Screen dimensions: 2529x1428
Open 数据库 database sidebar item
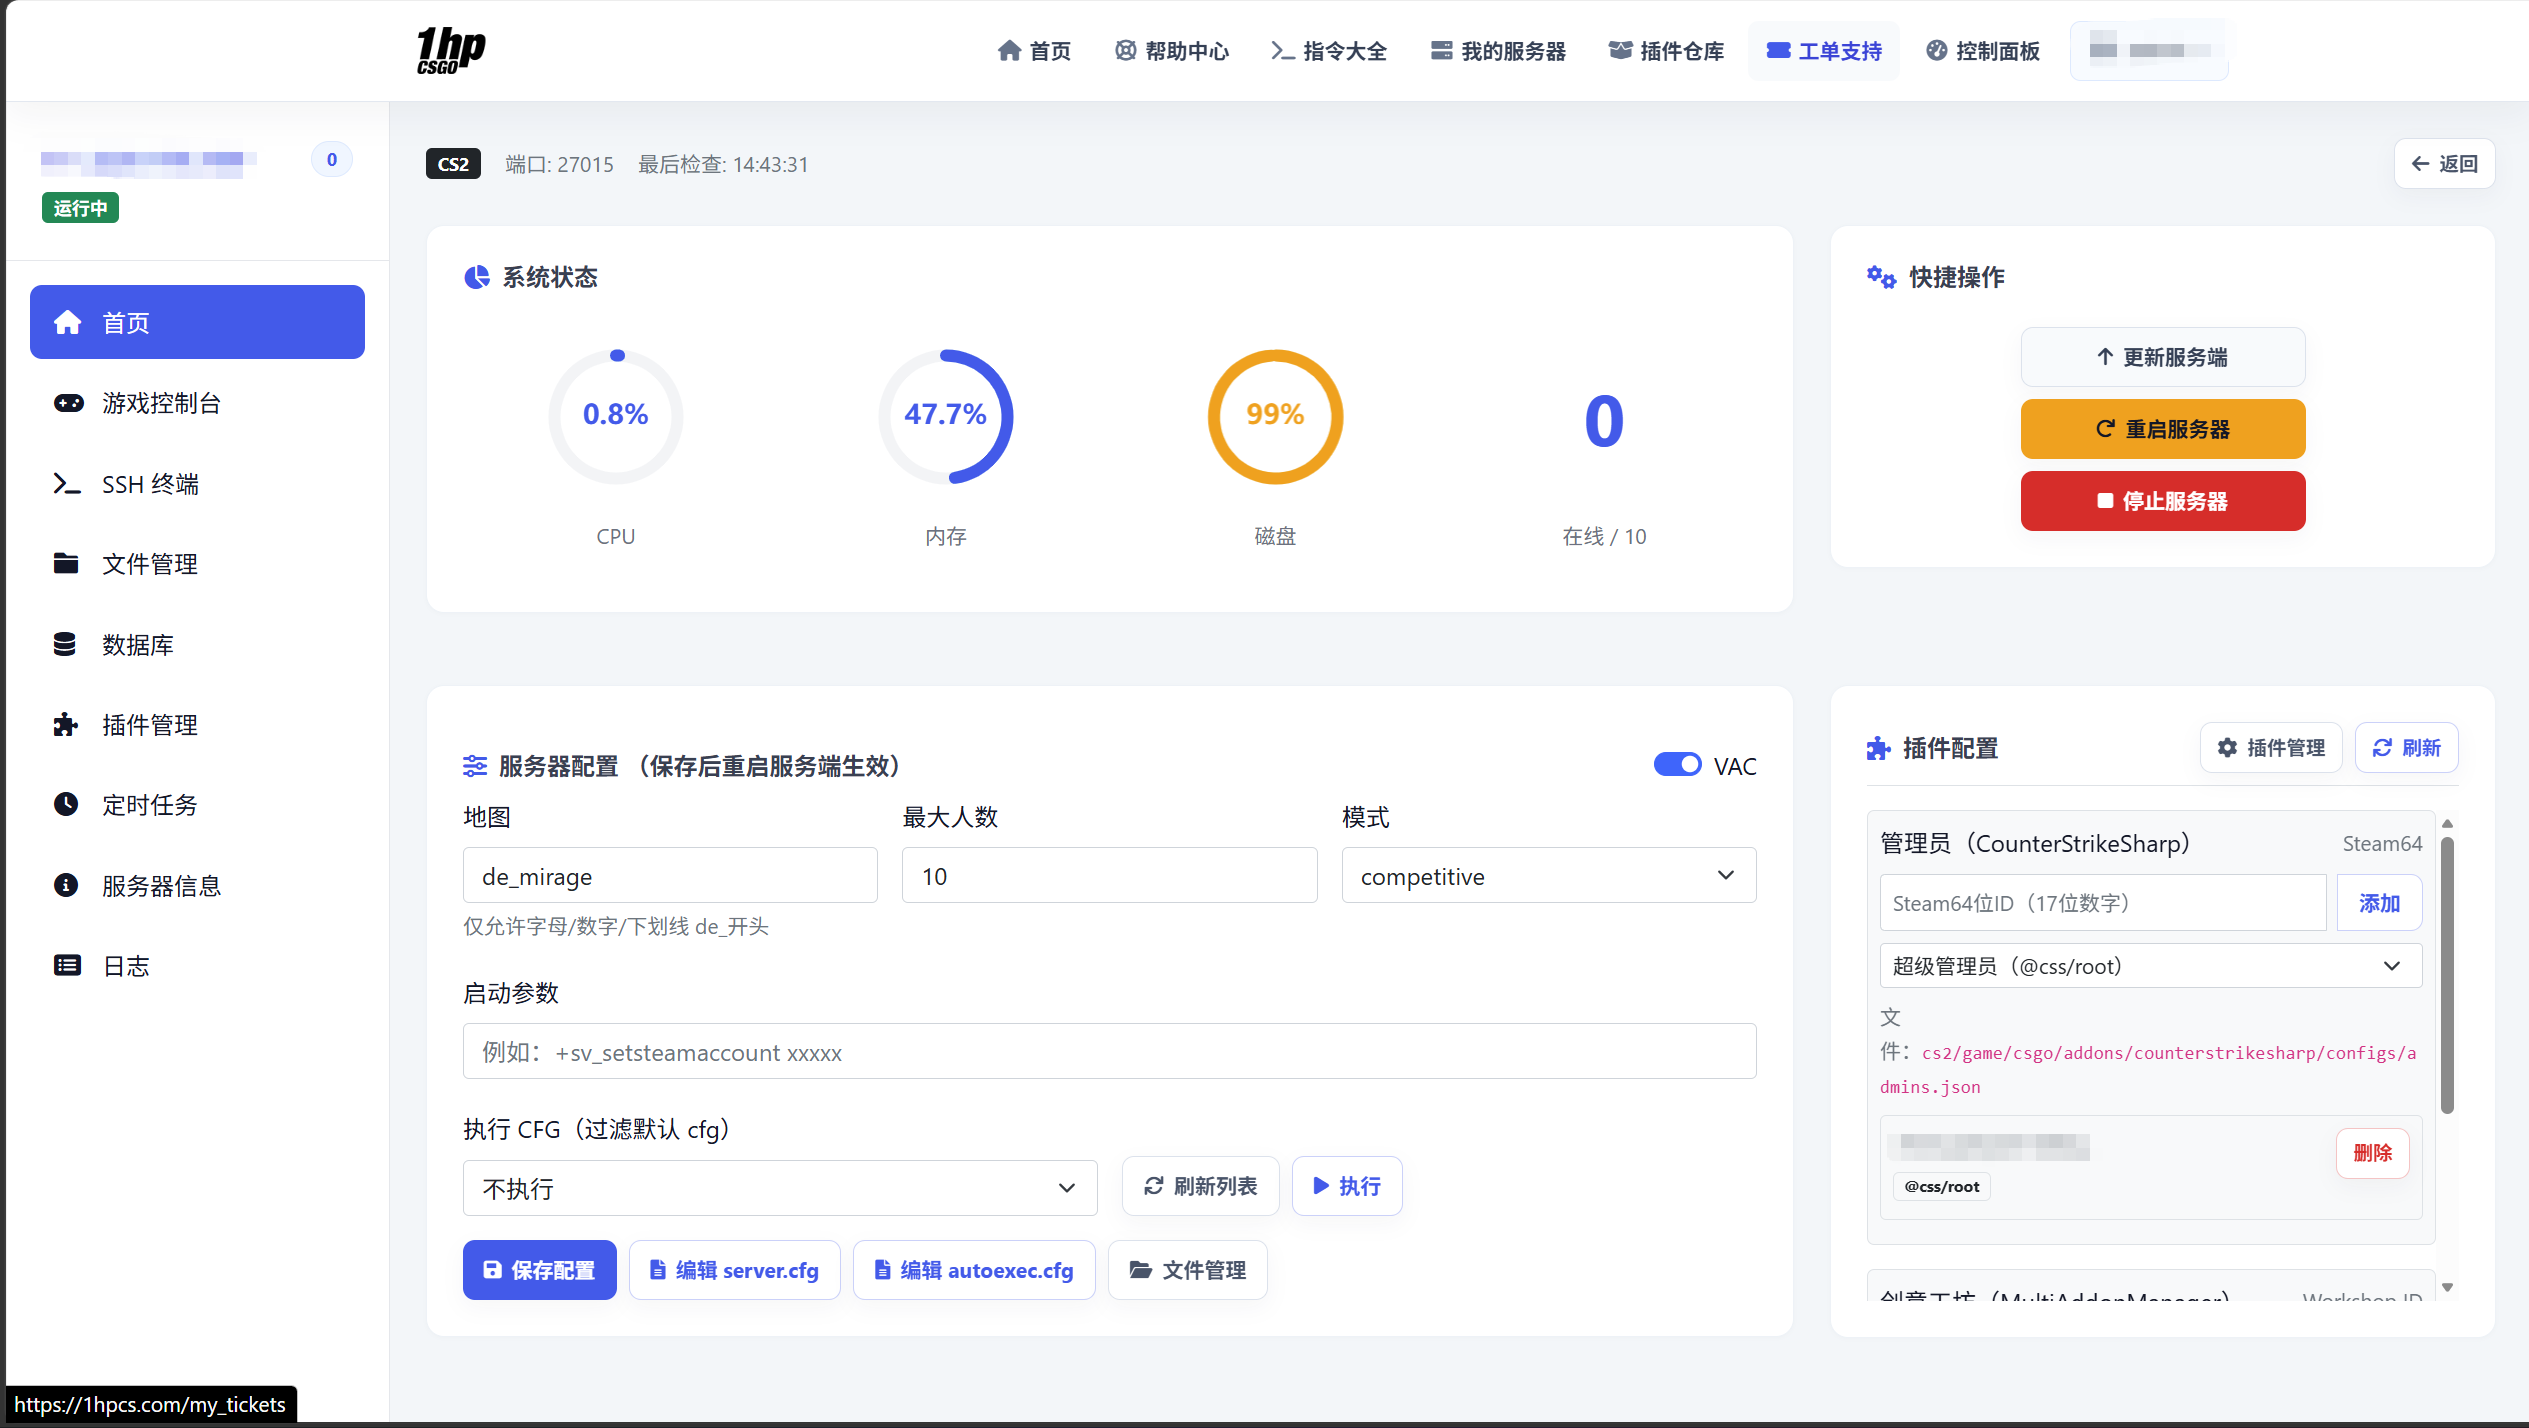[x=197, y=645]
